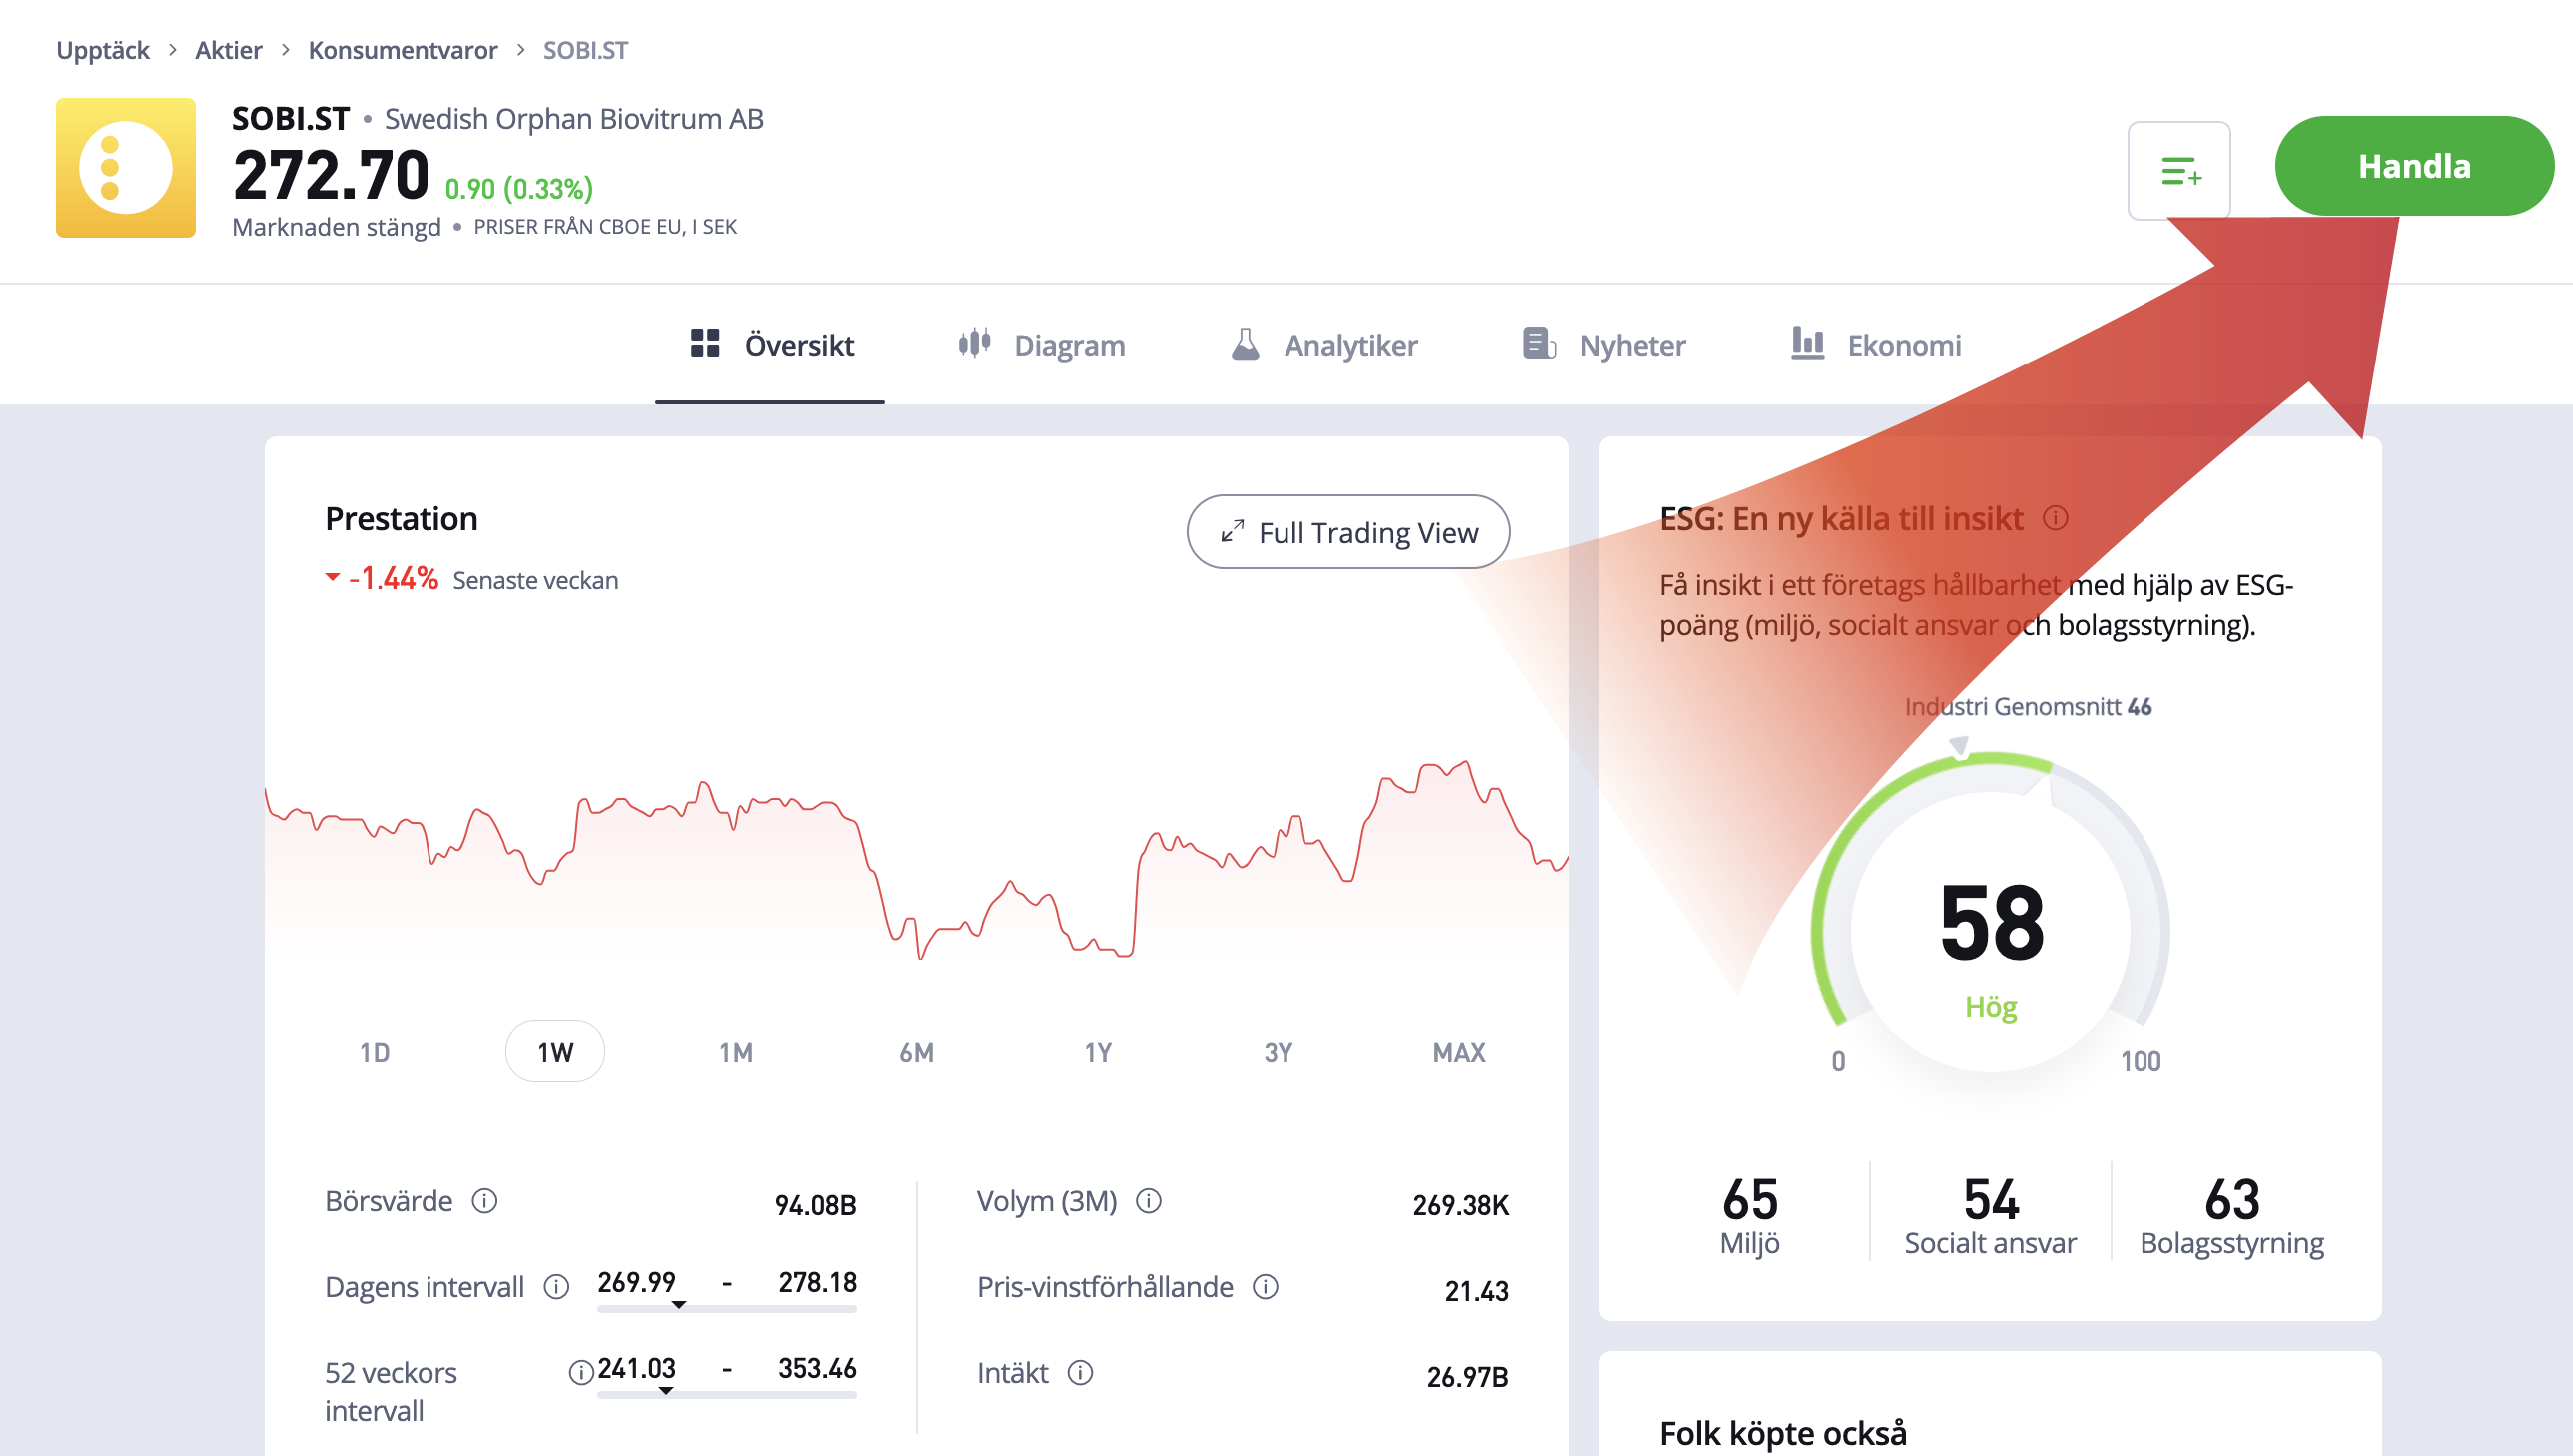Select the 6M chart period
Viewport: 2573px width, 1456px height.
tap(916, 1052)
